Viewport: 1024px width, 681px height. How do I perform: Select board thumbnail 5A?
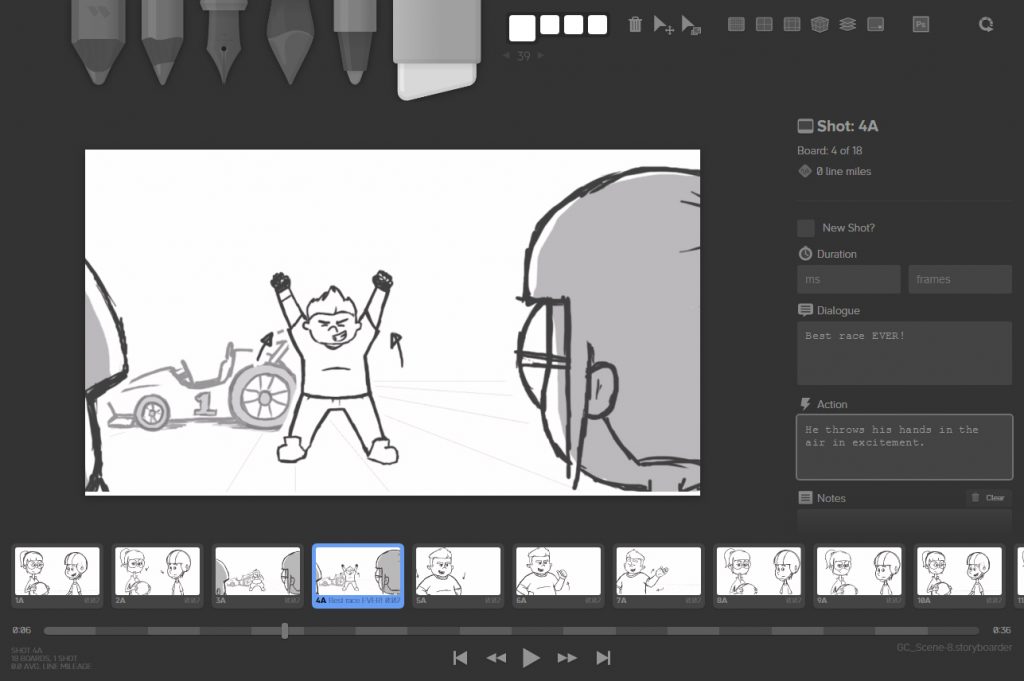[x=458, y=576]
